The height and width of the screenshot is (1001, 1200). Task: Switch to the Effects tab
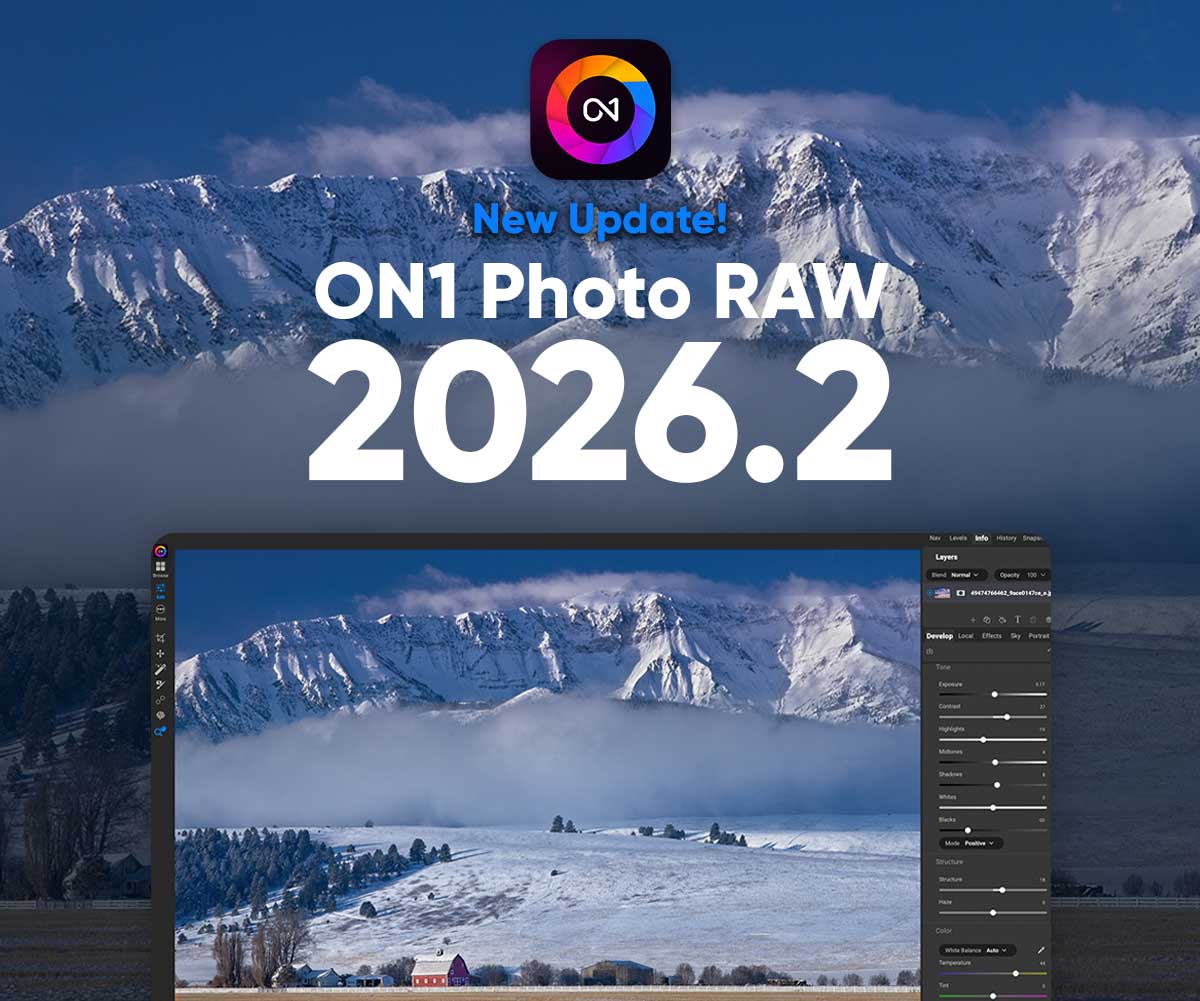pos(991,636)
